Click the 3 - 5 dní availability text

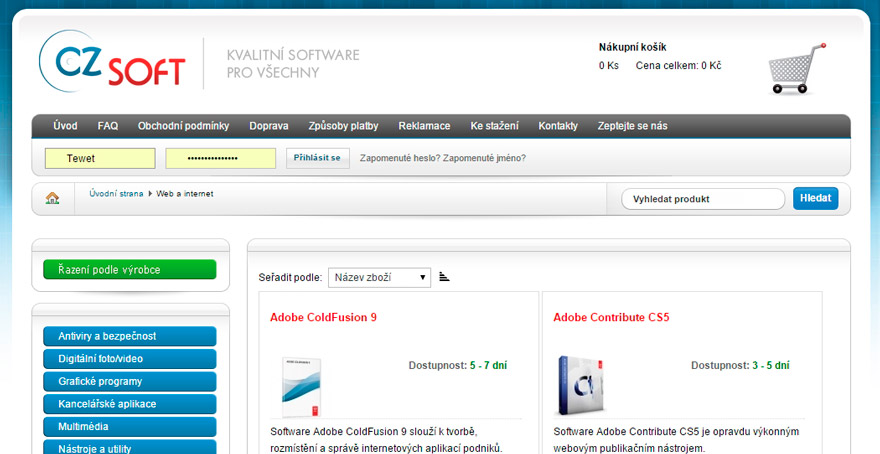(771, 365)
